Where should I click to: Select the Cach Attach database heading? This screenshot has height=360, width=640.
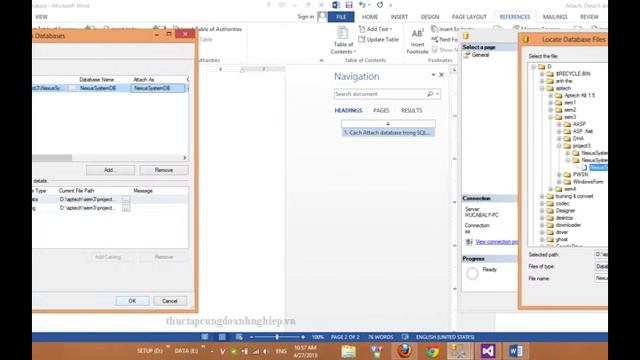(388, 133)
